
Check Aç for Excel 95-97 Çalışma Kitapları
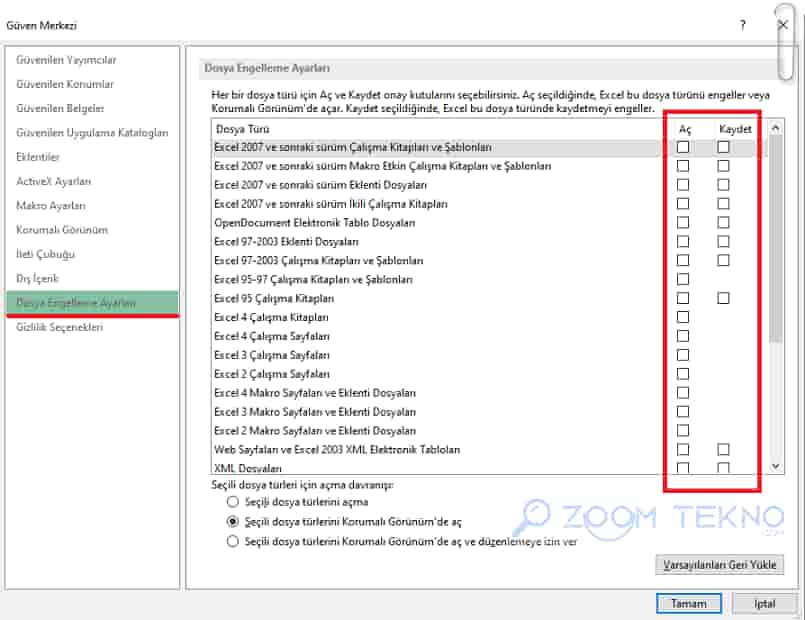[x=683, y=279]
